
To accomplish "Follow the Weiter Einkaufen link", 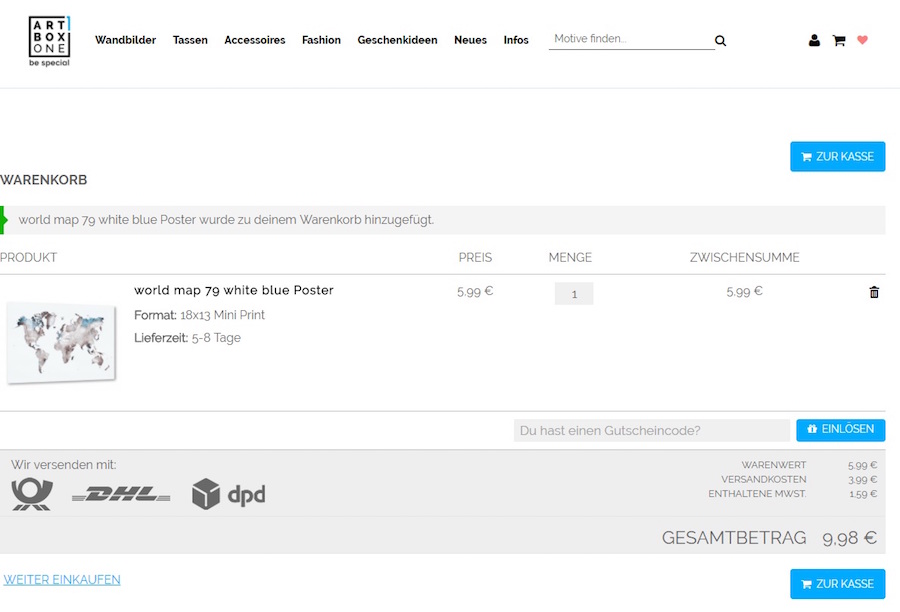I will (62, 580).
